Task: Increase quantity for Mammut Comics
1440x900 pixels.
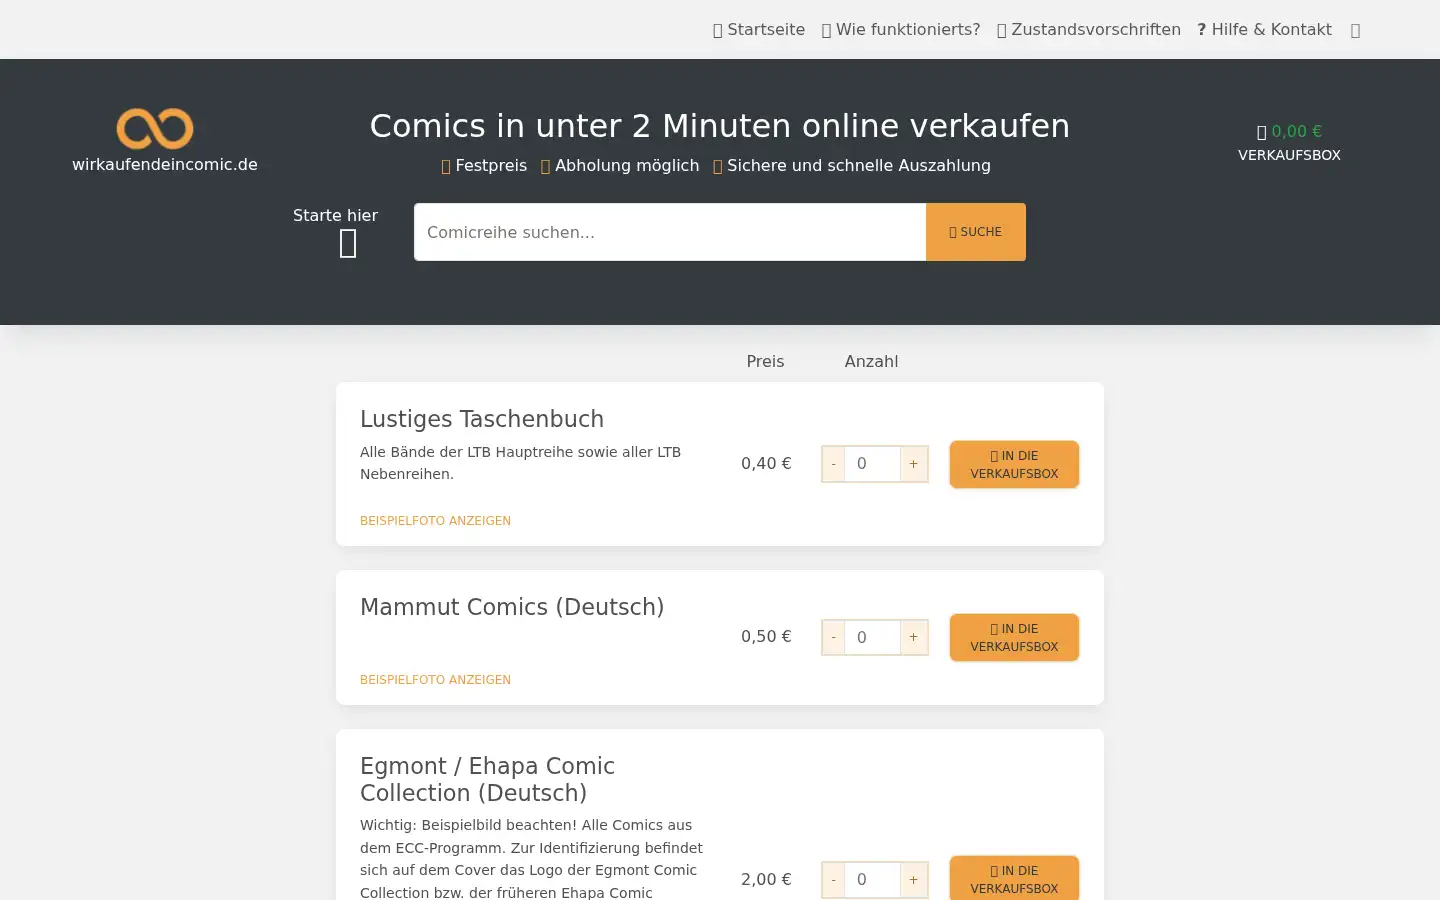Action: coord(914,637)
